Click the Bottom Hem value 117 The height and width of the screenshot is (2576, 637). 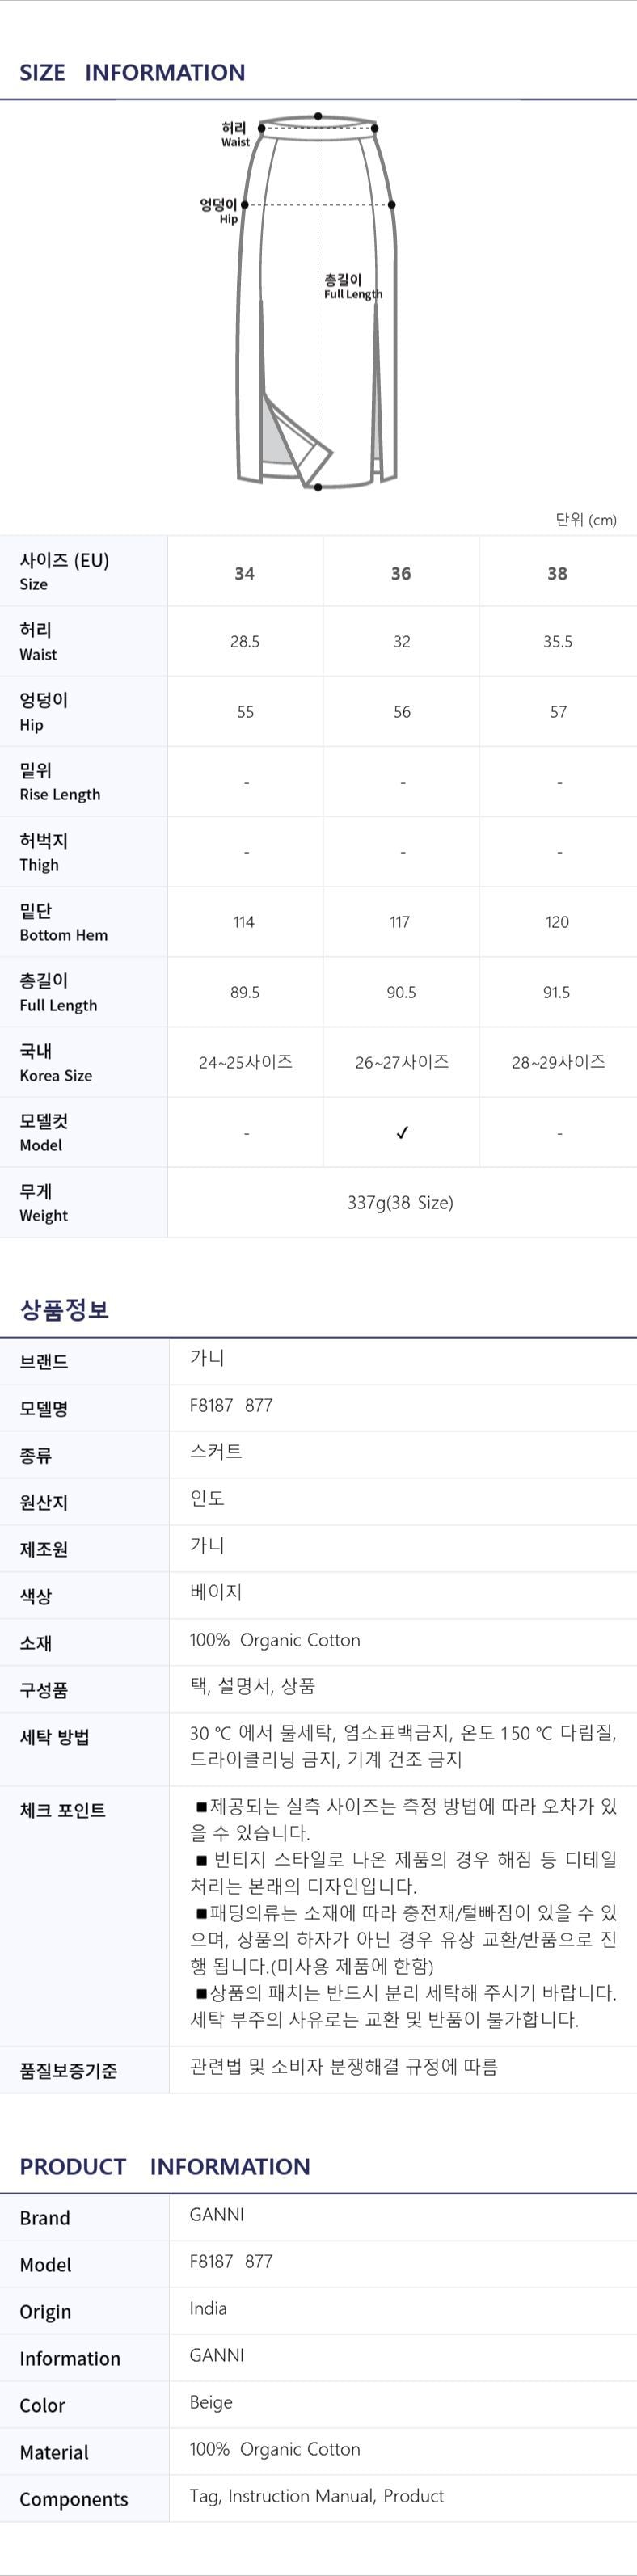pos(400,922)
